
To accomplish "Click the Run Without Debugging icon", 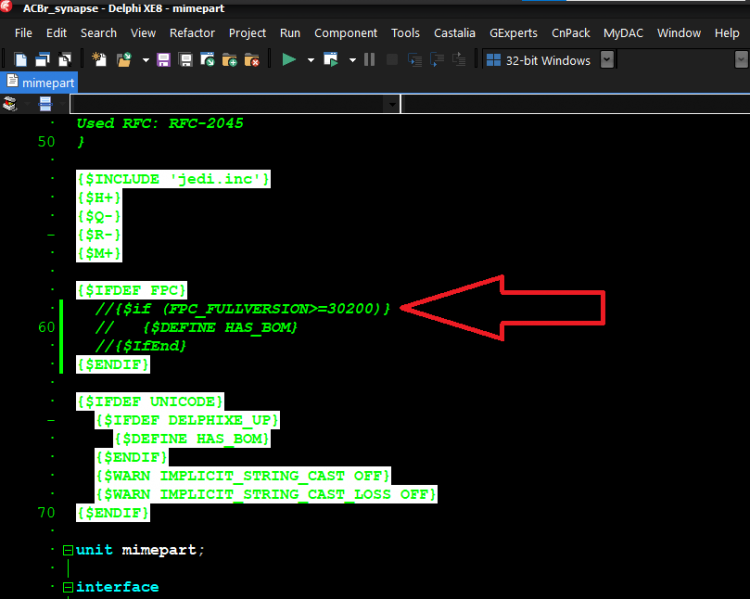I will (x=331, y=60).
